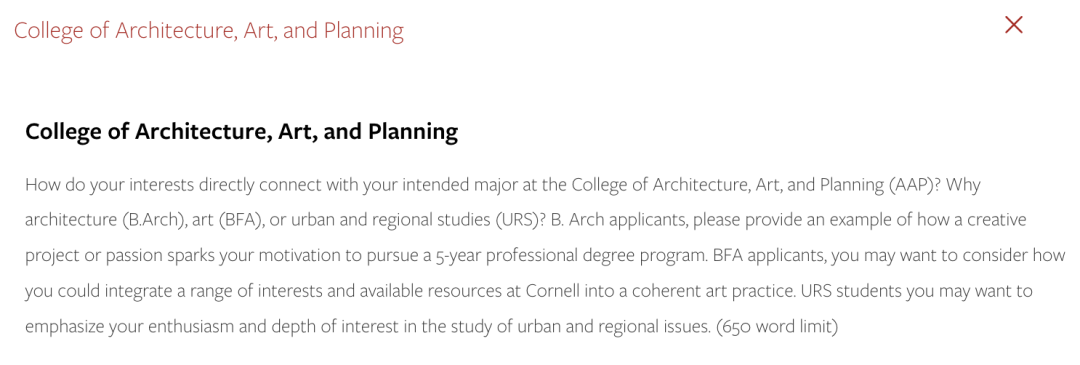Select the bold College of Architecture, Art, and Planning heading
1080x365 pixels.
pyautogui.click(x=242, y=132)
